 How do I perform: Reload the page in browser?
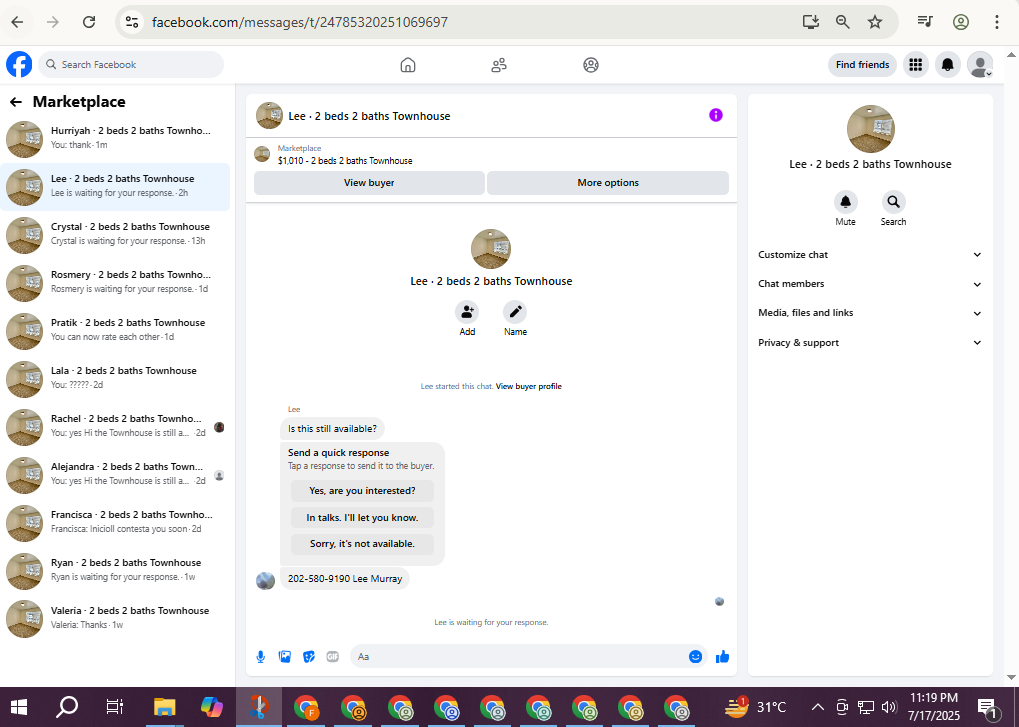point(89,22)
